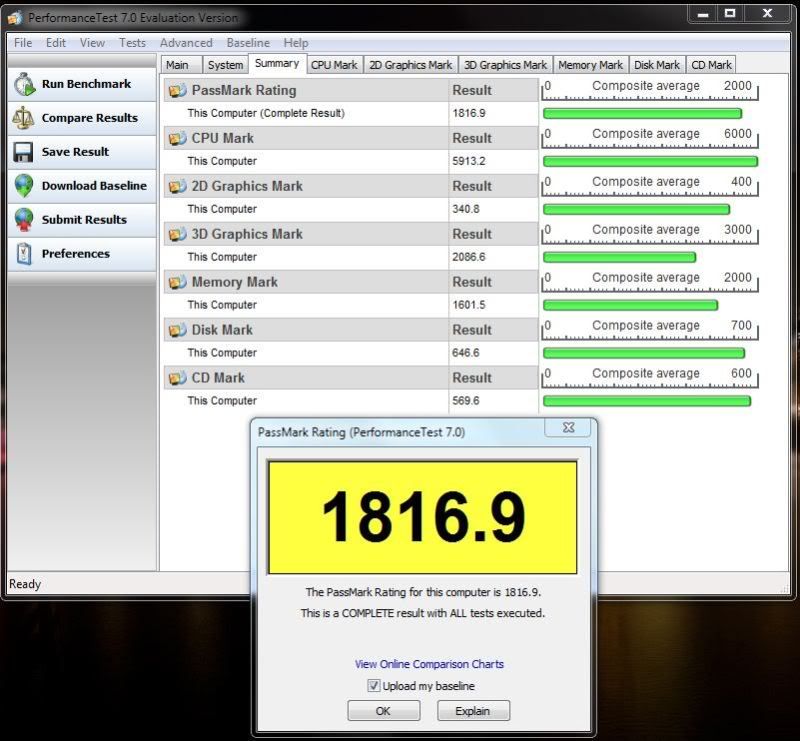This screenshot has width=800, height=741.
Task: Click the Download Baseline globe icon
Action: [24, 186]
